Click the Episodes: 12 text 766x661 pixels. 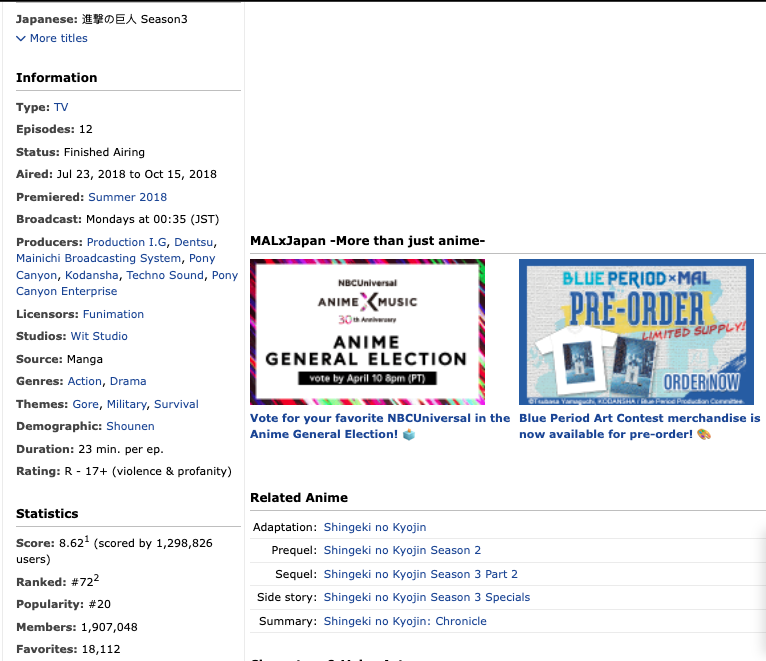pyautogui.click(x=54, y=129)
